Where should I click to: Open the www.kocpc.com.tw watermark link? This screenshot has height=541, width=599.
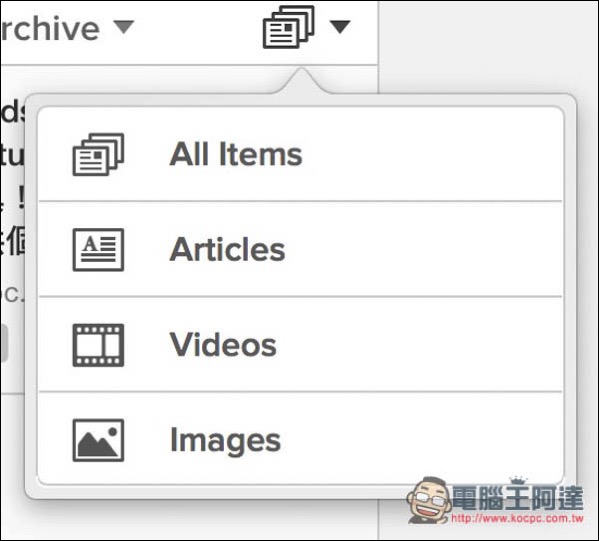pos(518,518)
